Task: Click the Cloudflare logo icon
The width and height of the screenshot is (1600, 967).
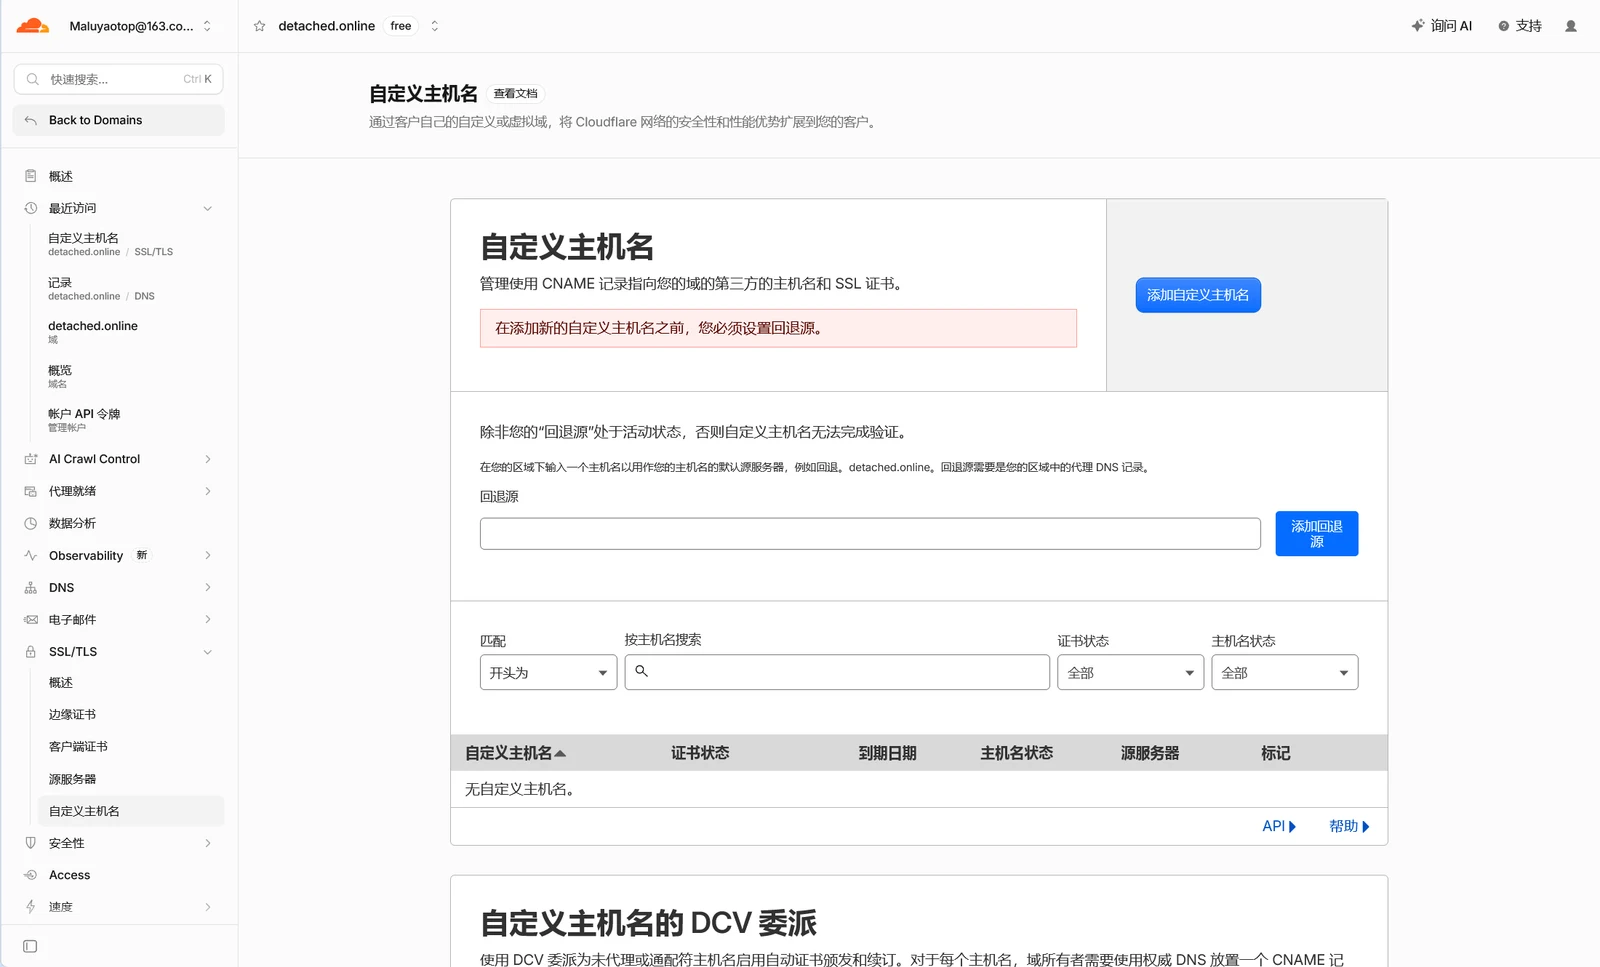Action: (x=32, y=26)
